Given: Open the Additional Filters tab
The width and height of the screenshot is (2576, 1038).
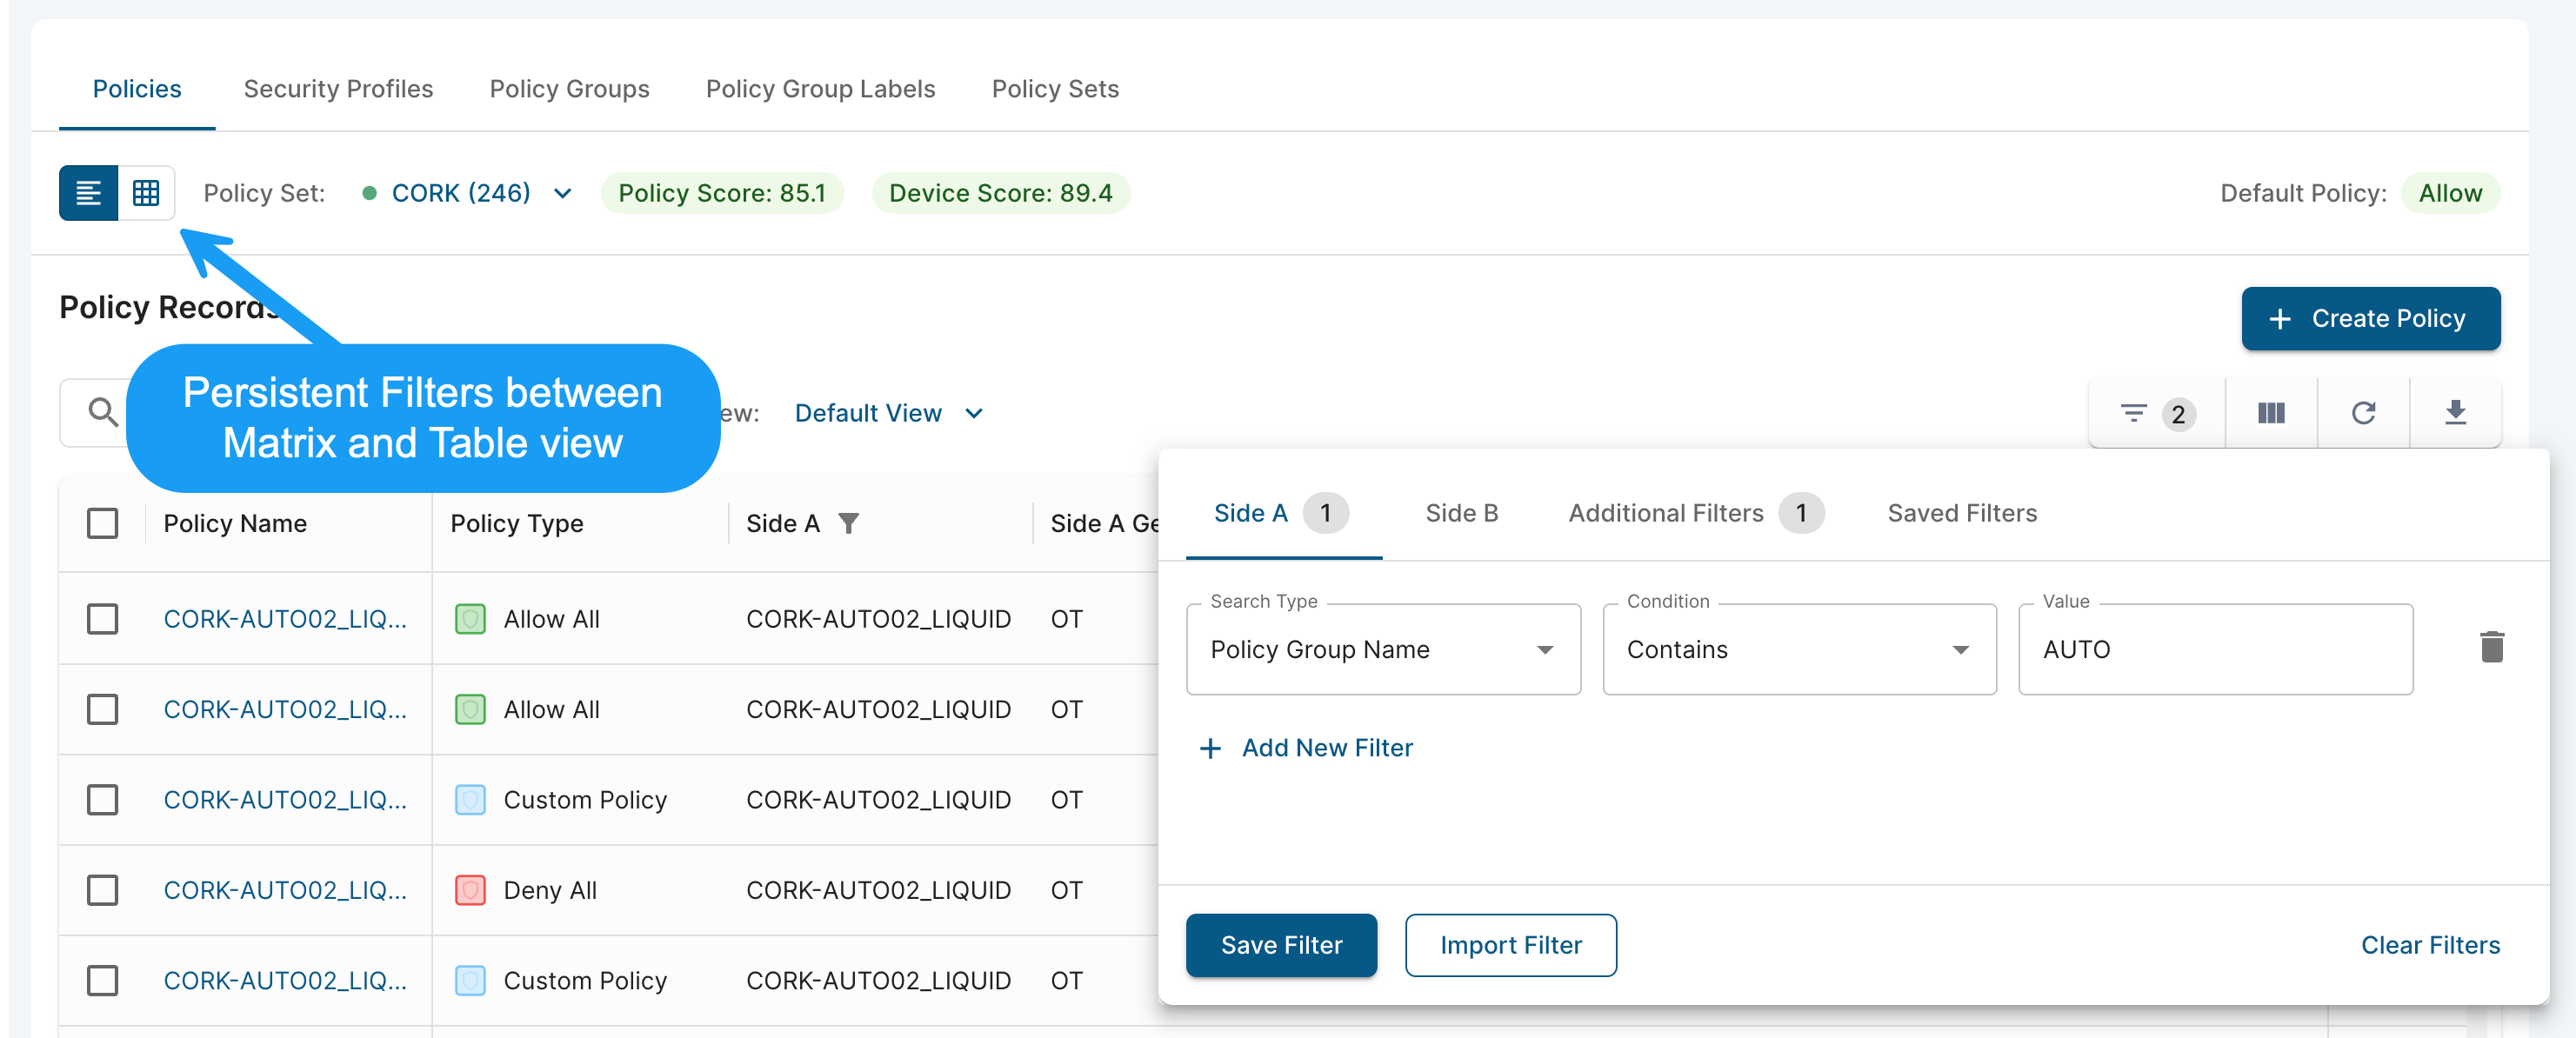Looking at the screenshot, I should point(1696,513).
